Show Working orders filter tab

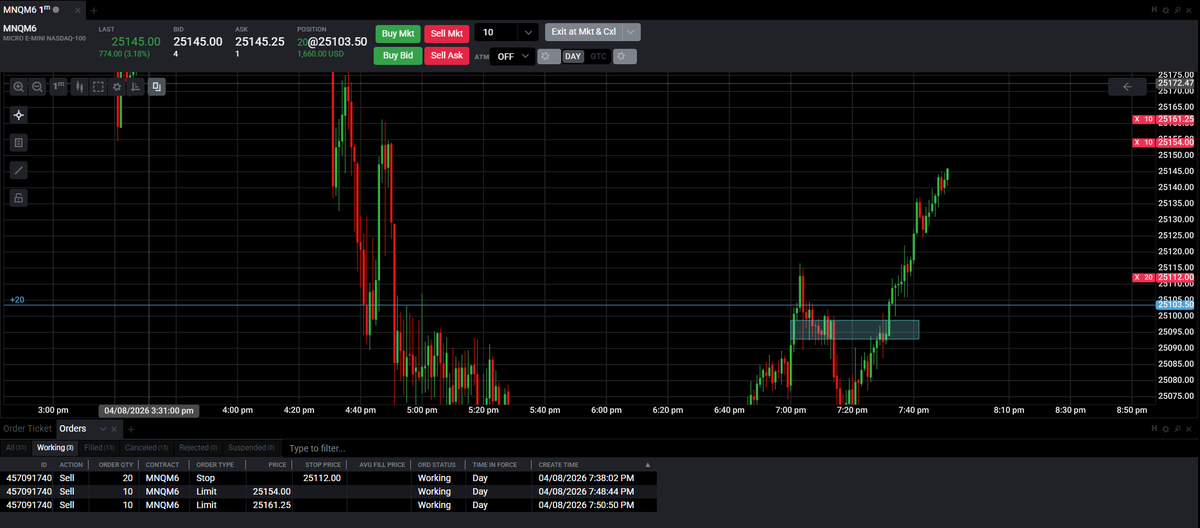[x=55, y=447]
